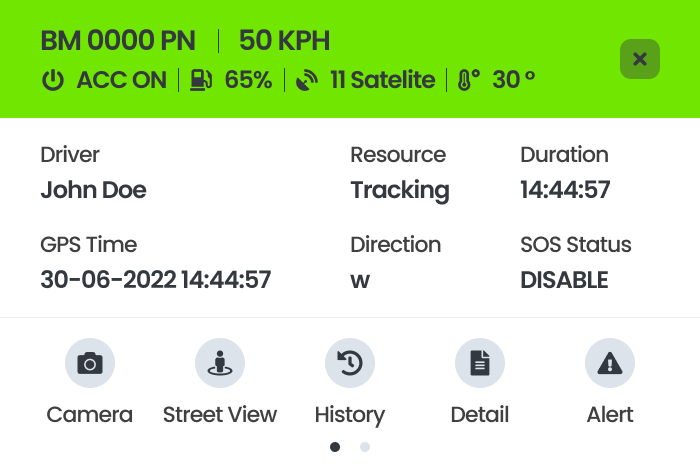Viewport: 700px width, 472px height.
Task: Click the fuel pump icon
Action: 200,80
